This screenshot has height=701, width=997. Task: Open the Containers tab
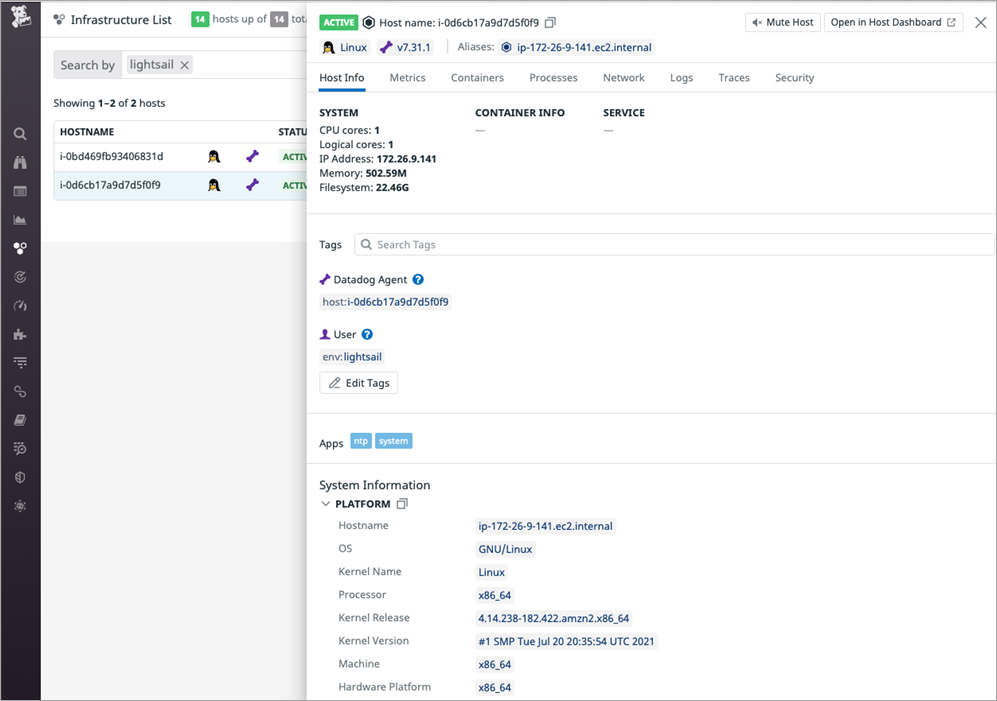pos(478,78)
